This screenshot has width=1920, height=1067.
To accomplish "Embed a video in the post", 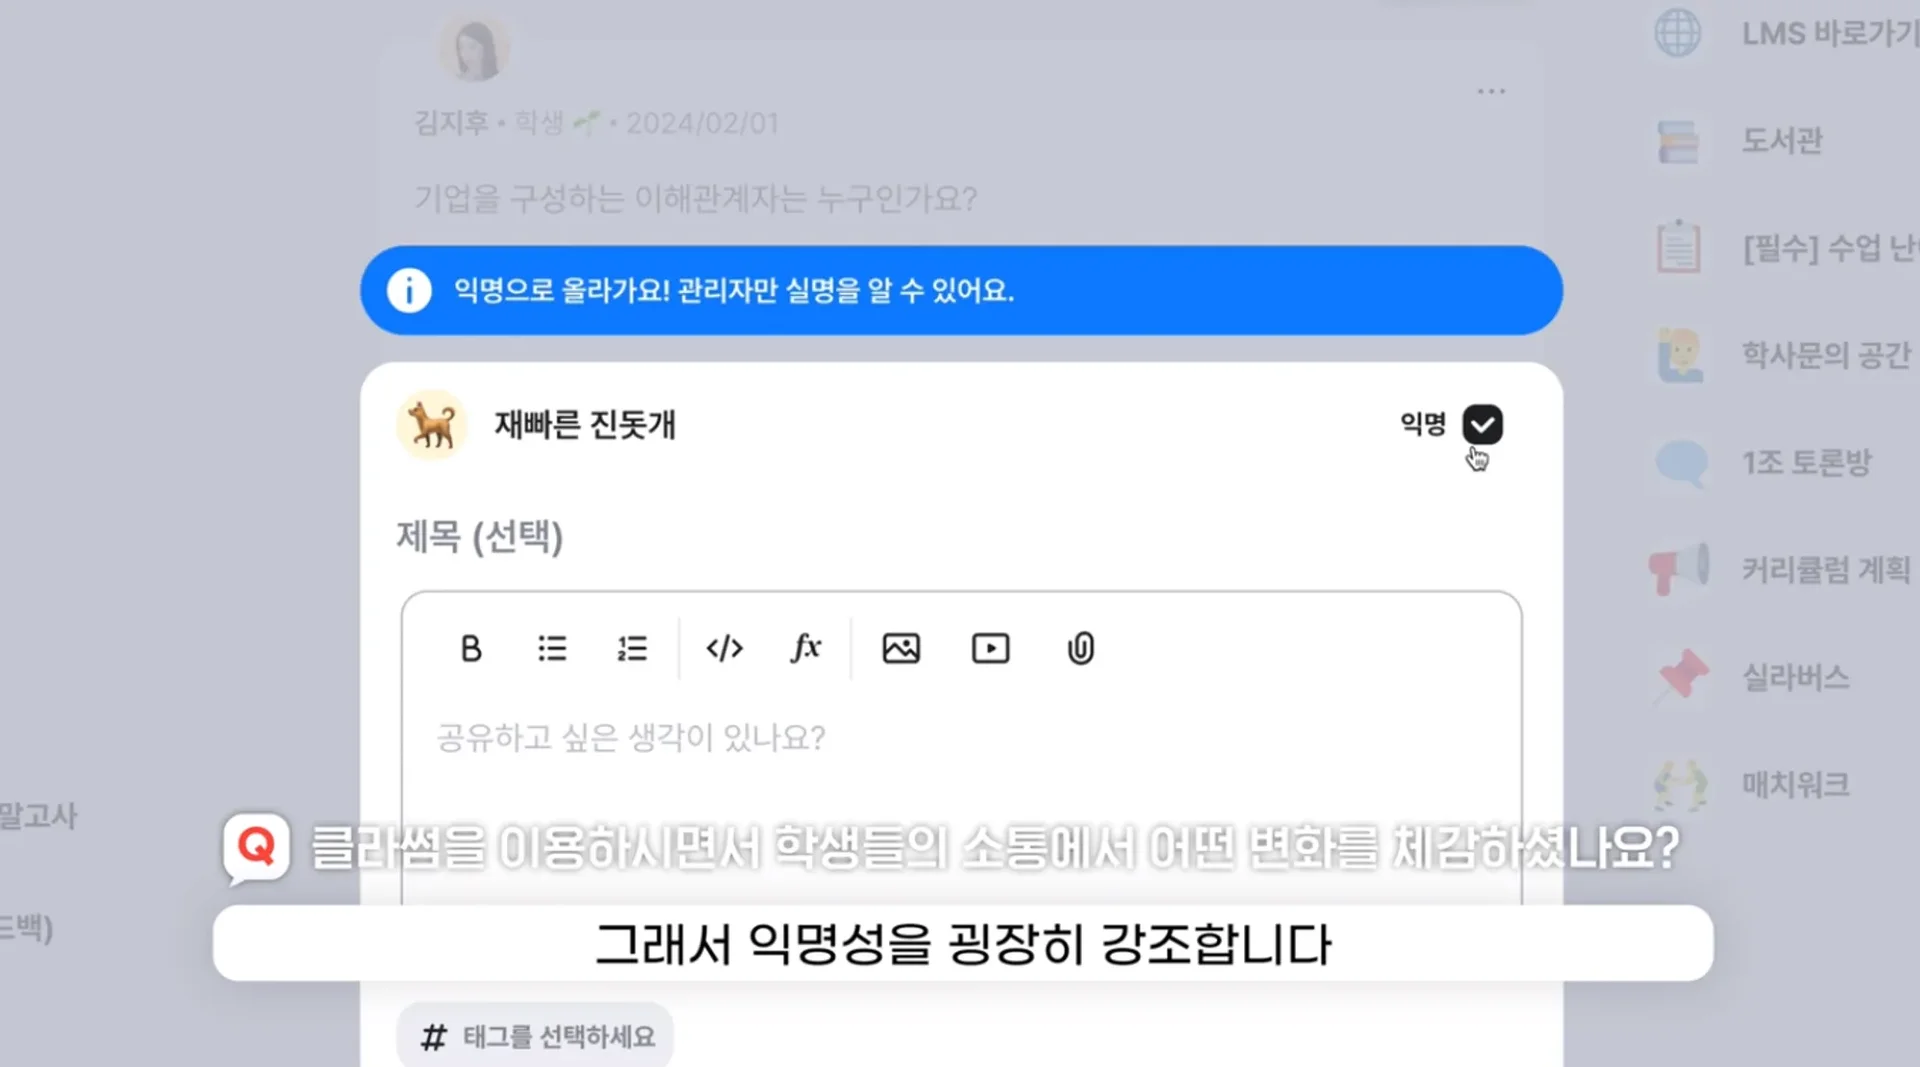I will coord(990,649).
